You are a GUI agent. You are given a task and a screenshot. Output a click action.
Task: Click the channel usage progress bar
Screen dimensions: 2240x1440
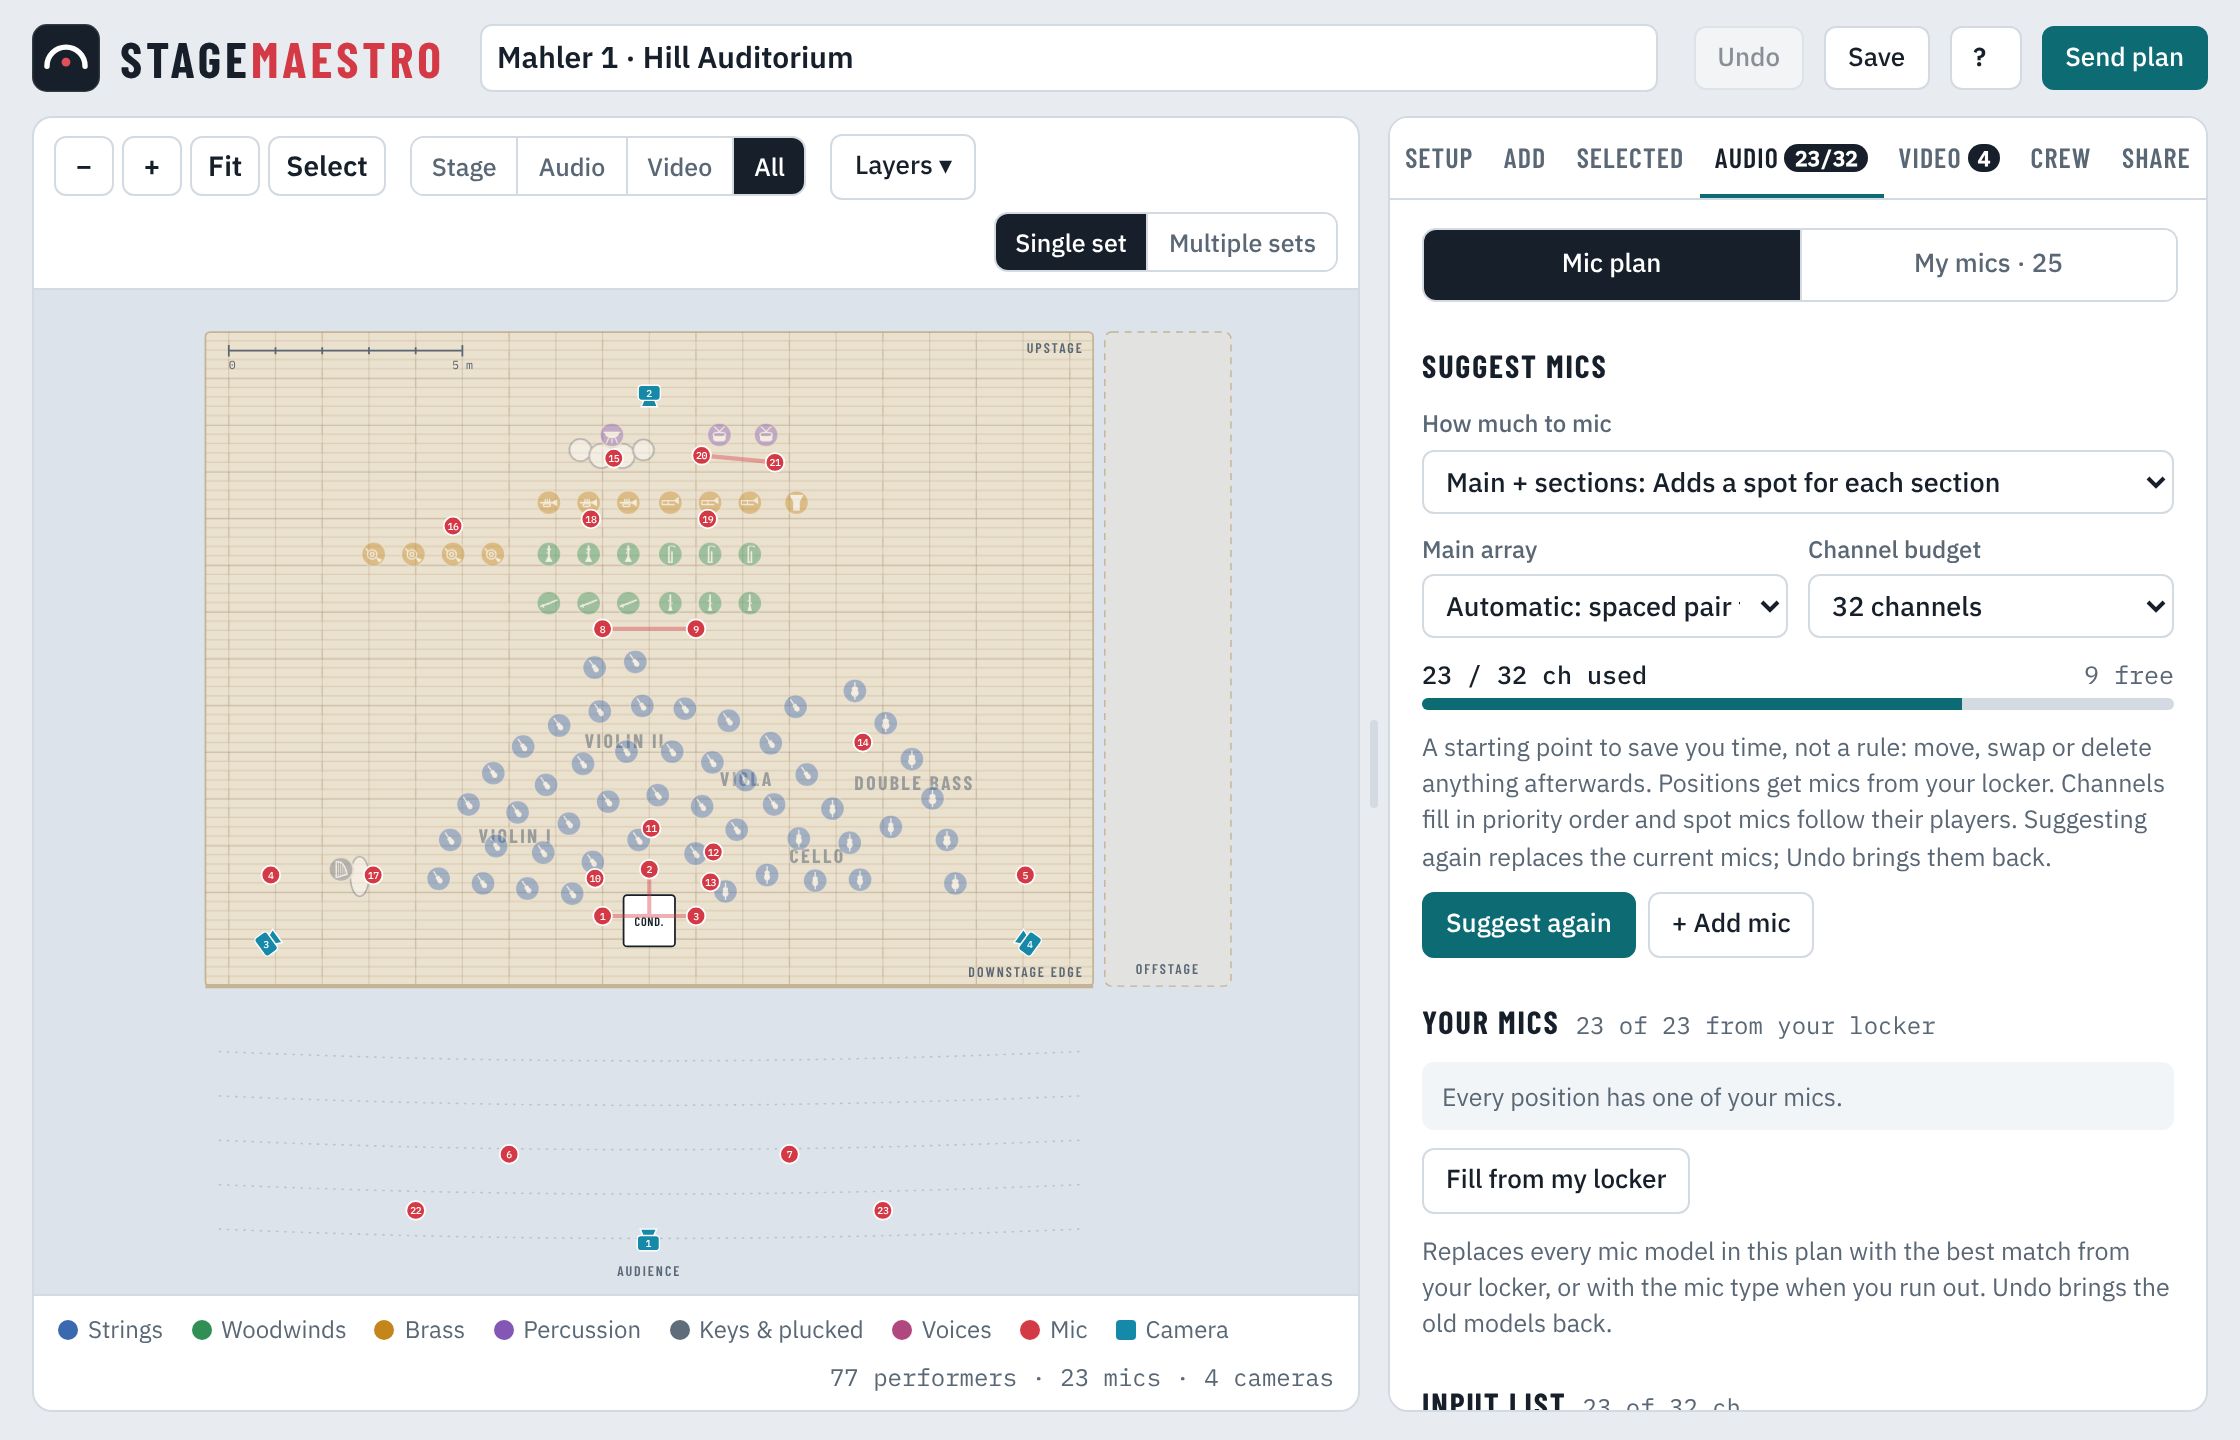click(1798, 704)
